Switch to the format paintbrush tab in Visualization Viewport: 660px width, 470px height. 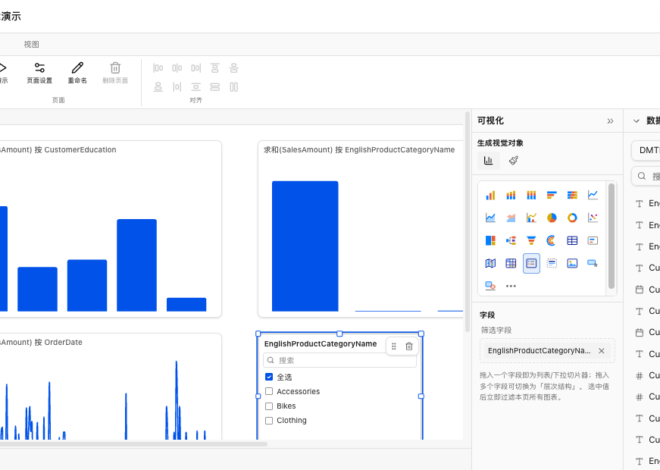(513, 161)
